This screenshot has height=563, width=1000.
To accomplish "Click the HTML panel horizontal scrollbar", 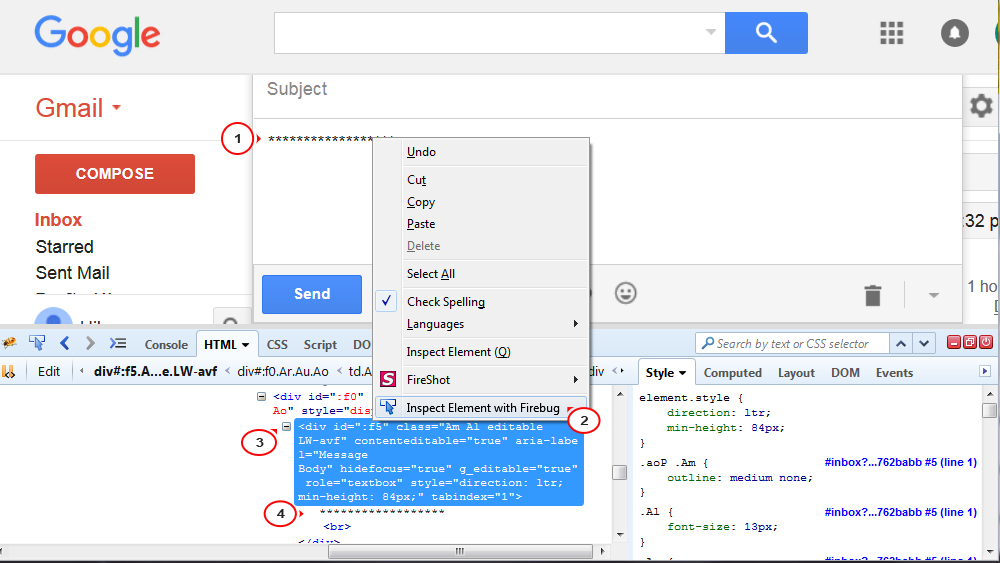I will pyautogui.click(x=460, y=551).
